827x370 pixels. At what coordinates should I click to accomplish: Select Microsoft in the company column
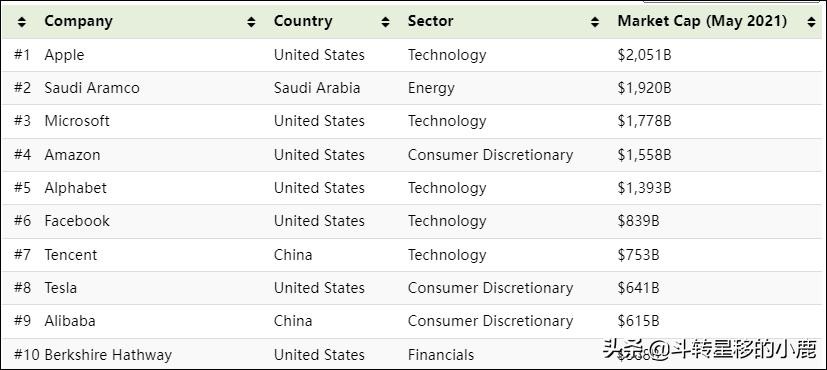pyautogui.click(x=77, y=121)
